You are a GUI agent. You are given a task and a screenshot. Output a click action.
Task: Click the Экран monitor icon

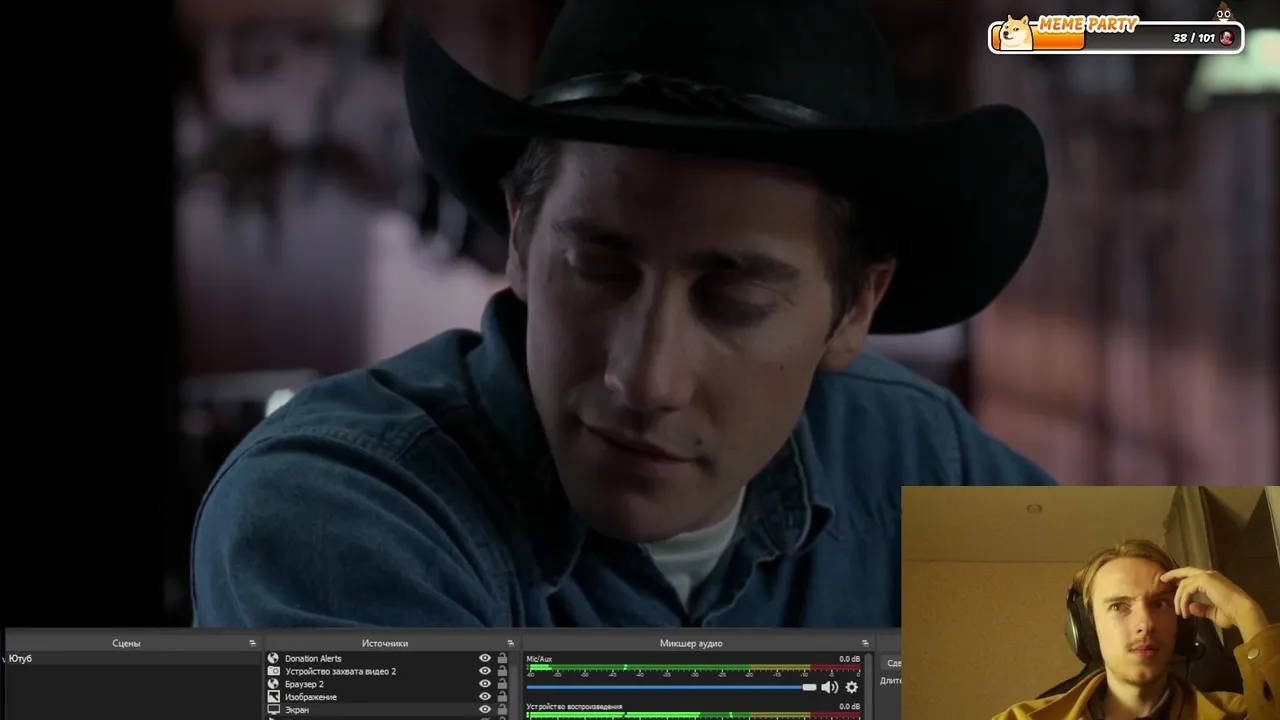click(273, 710)
